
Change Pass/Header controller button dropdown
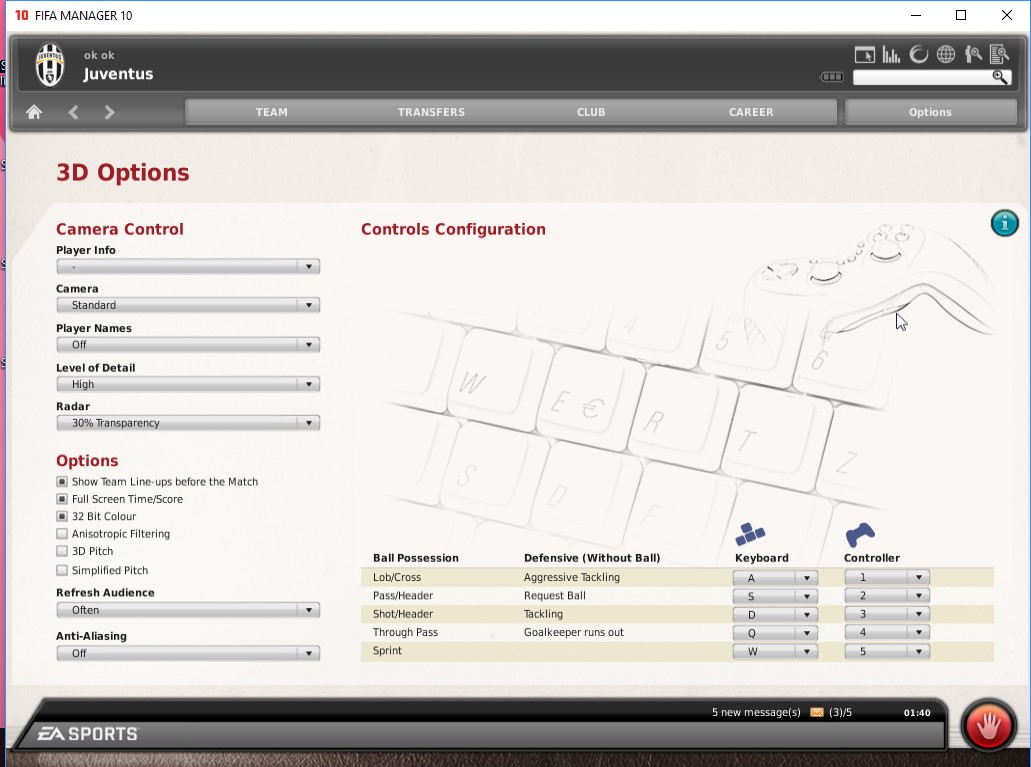[887, 596]
